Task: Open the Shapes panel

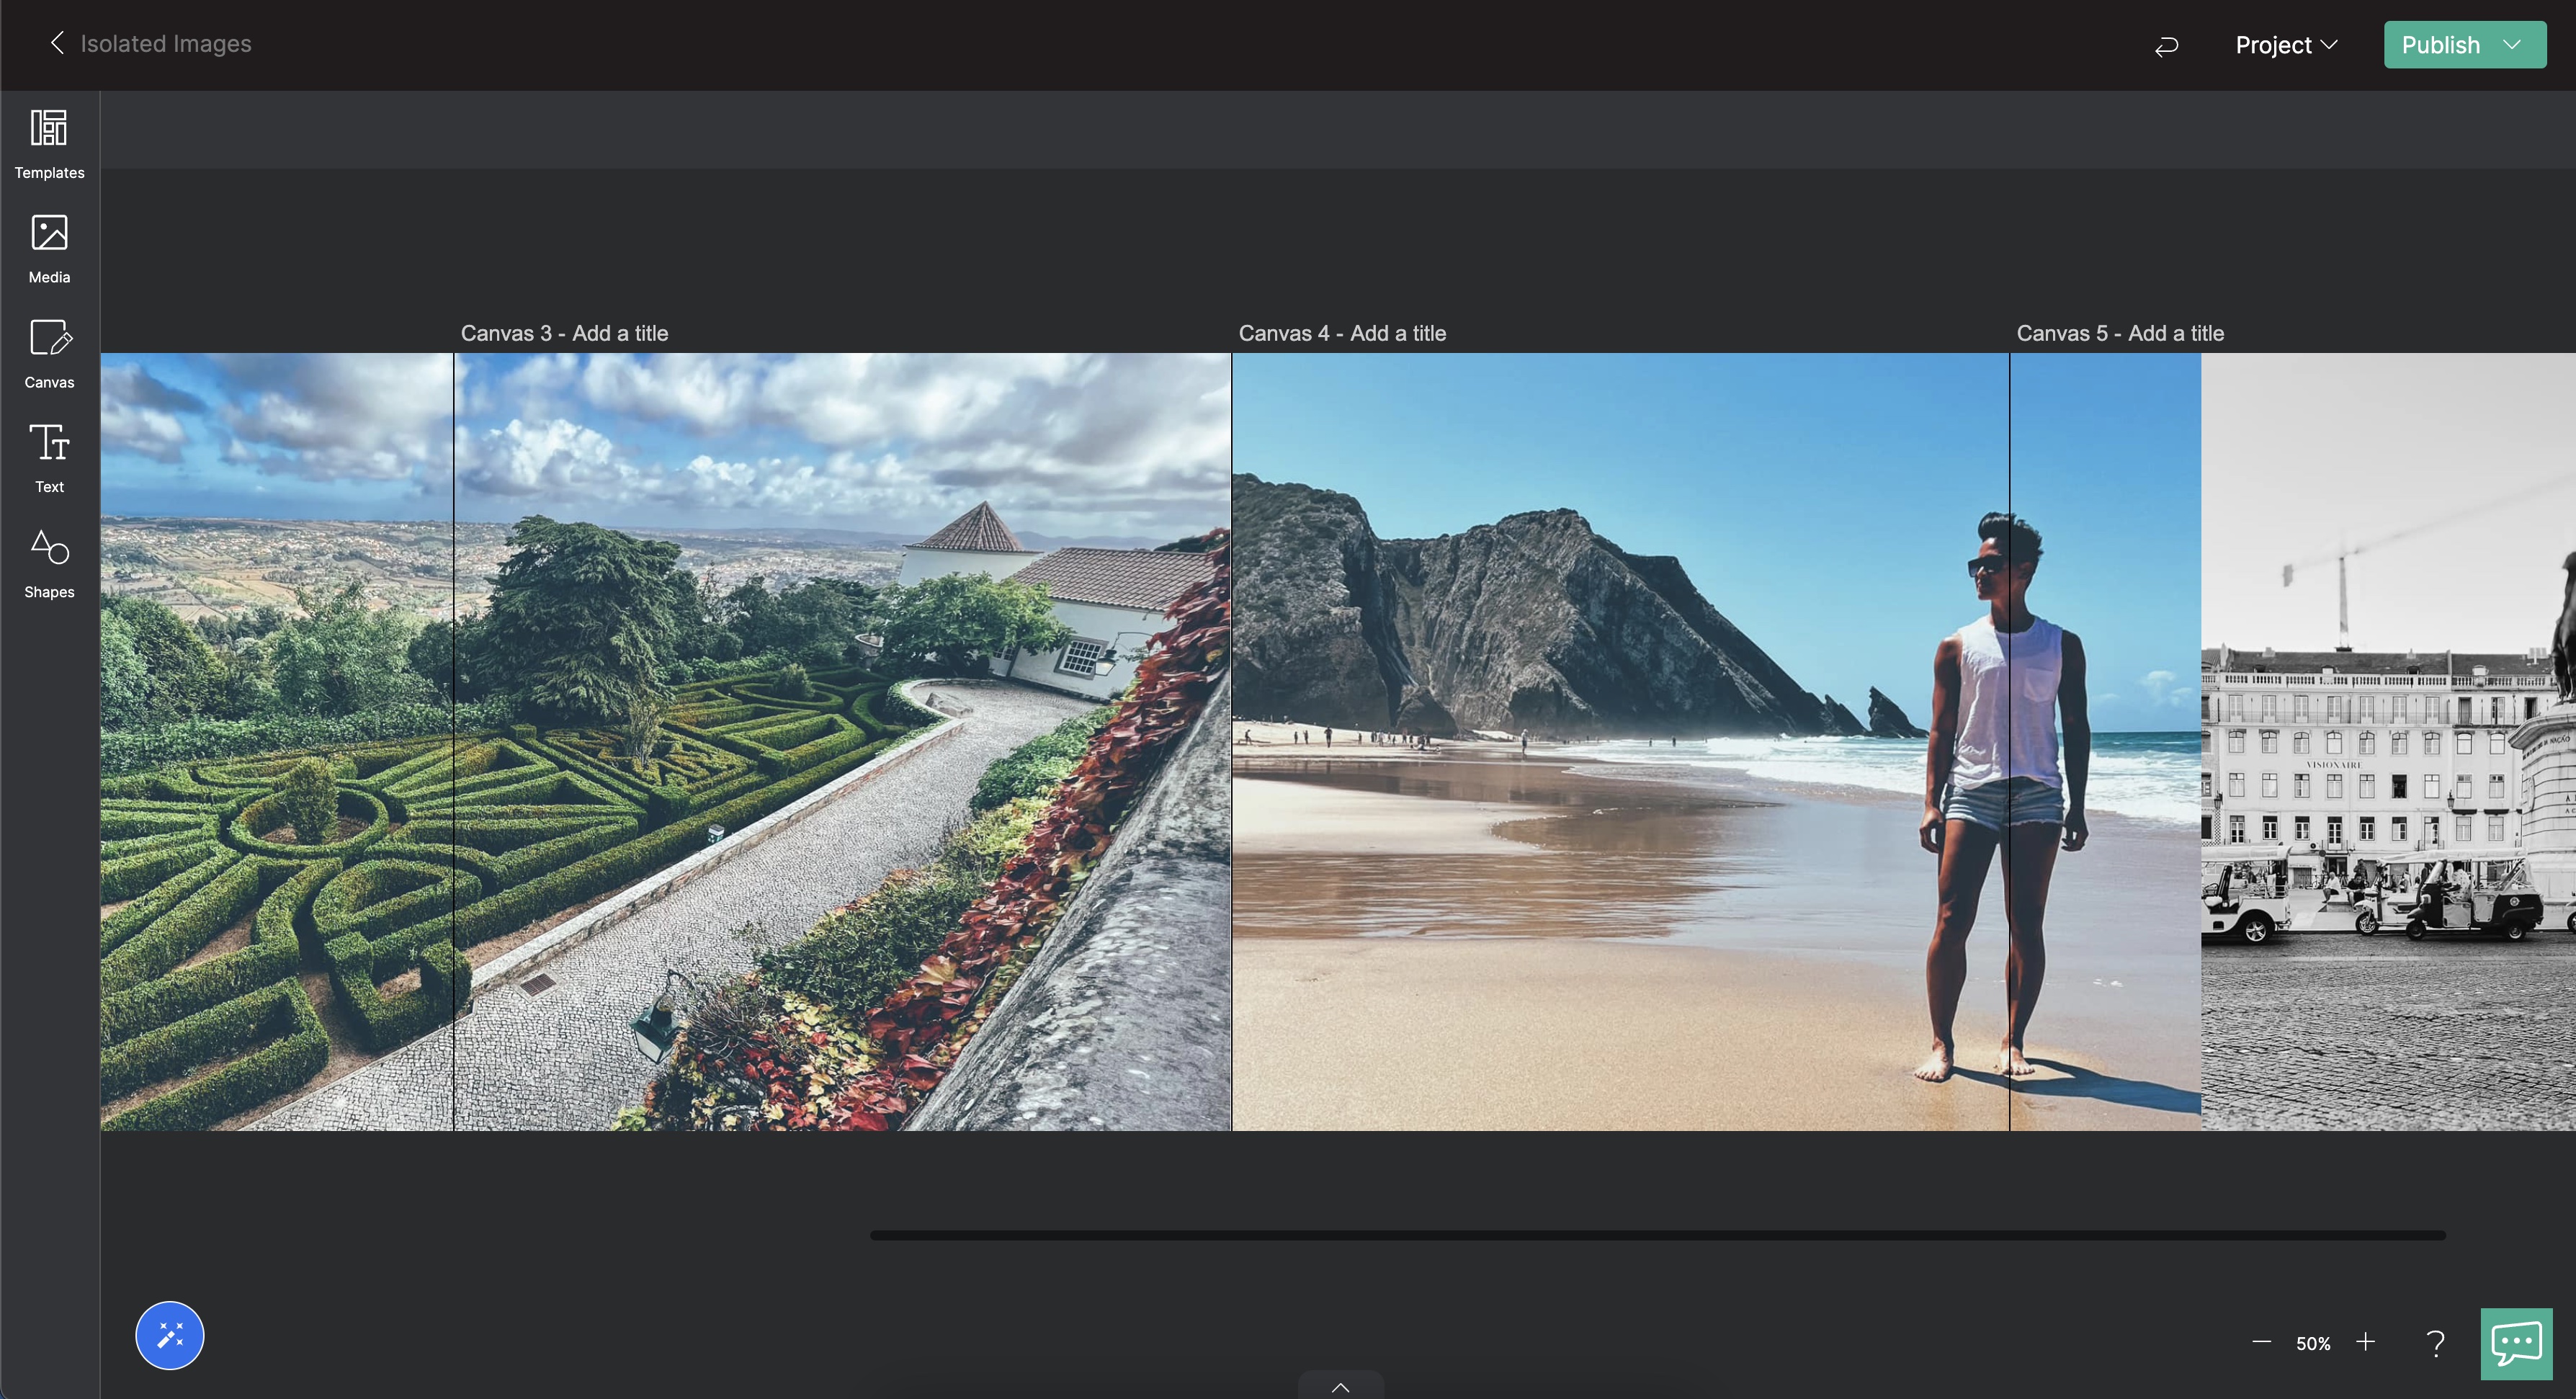Action: point(49,563)
